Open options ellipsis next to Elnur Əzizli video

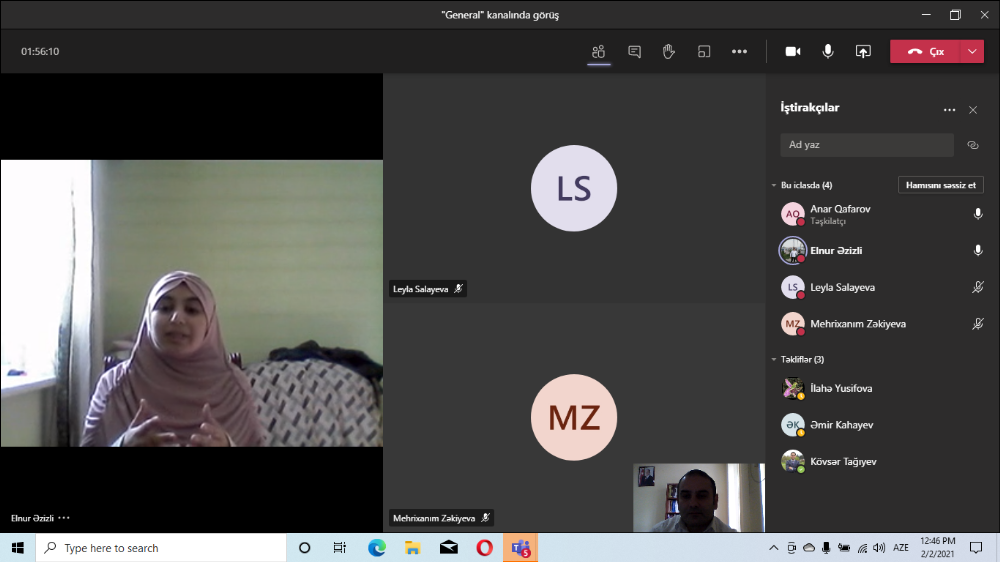pos(64,518)
